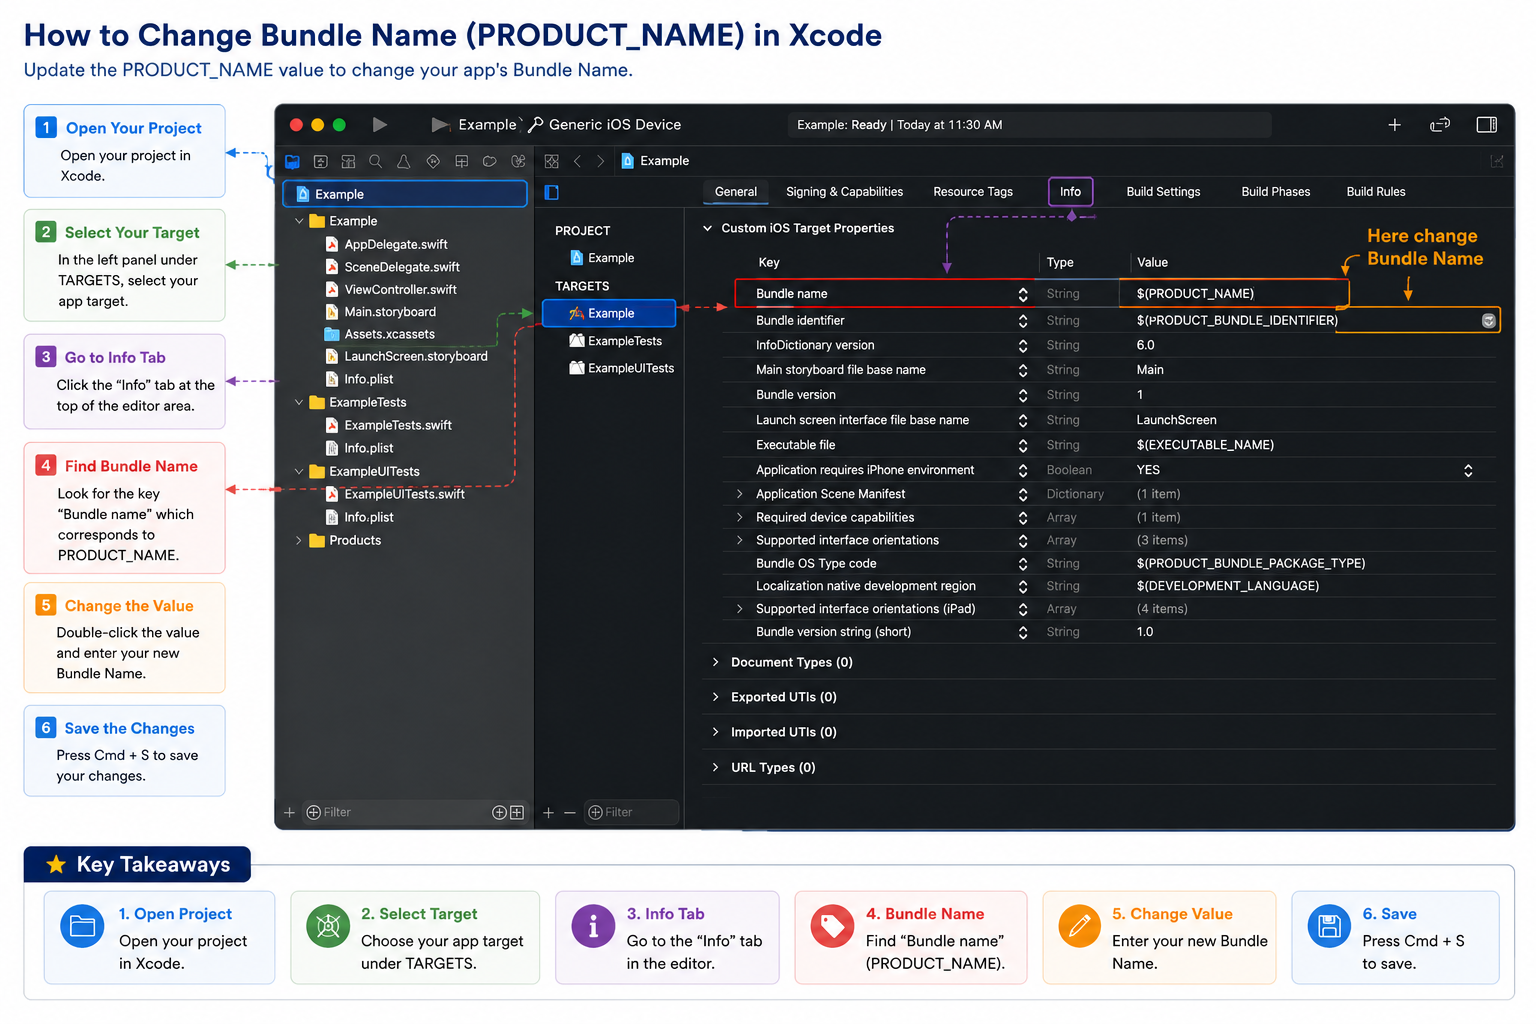Screen dimensions: 1536x1024
Task: Click the code review arrows icon
Action: pyautogui.click(x=1440, y=125)
